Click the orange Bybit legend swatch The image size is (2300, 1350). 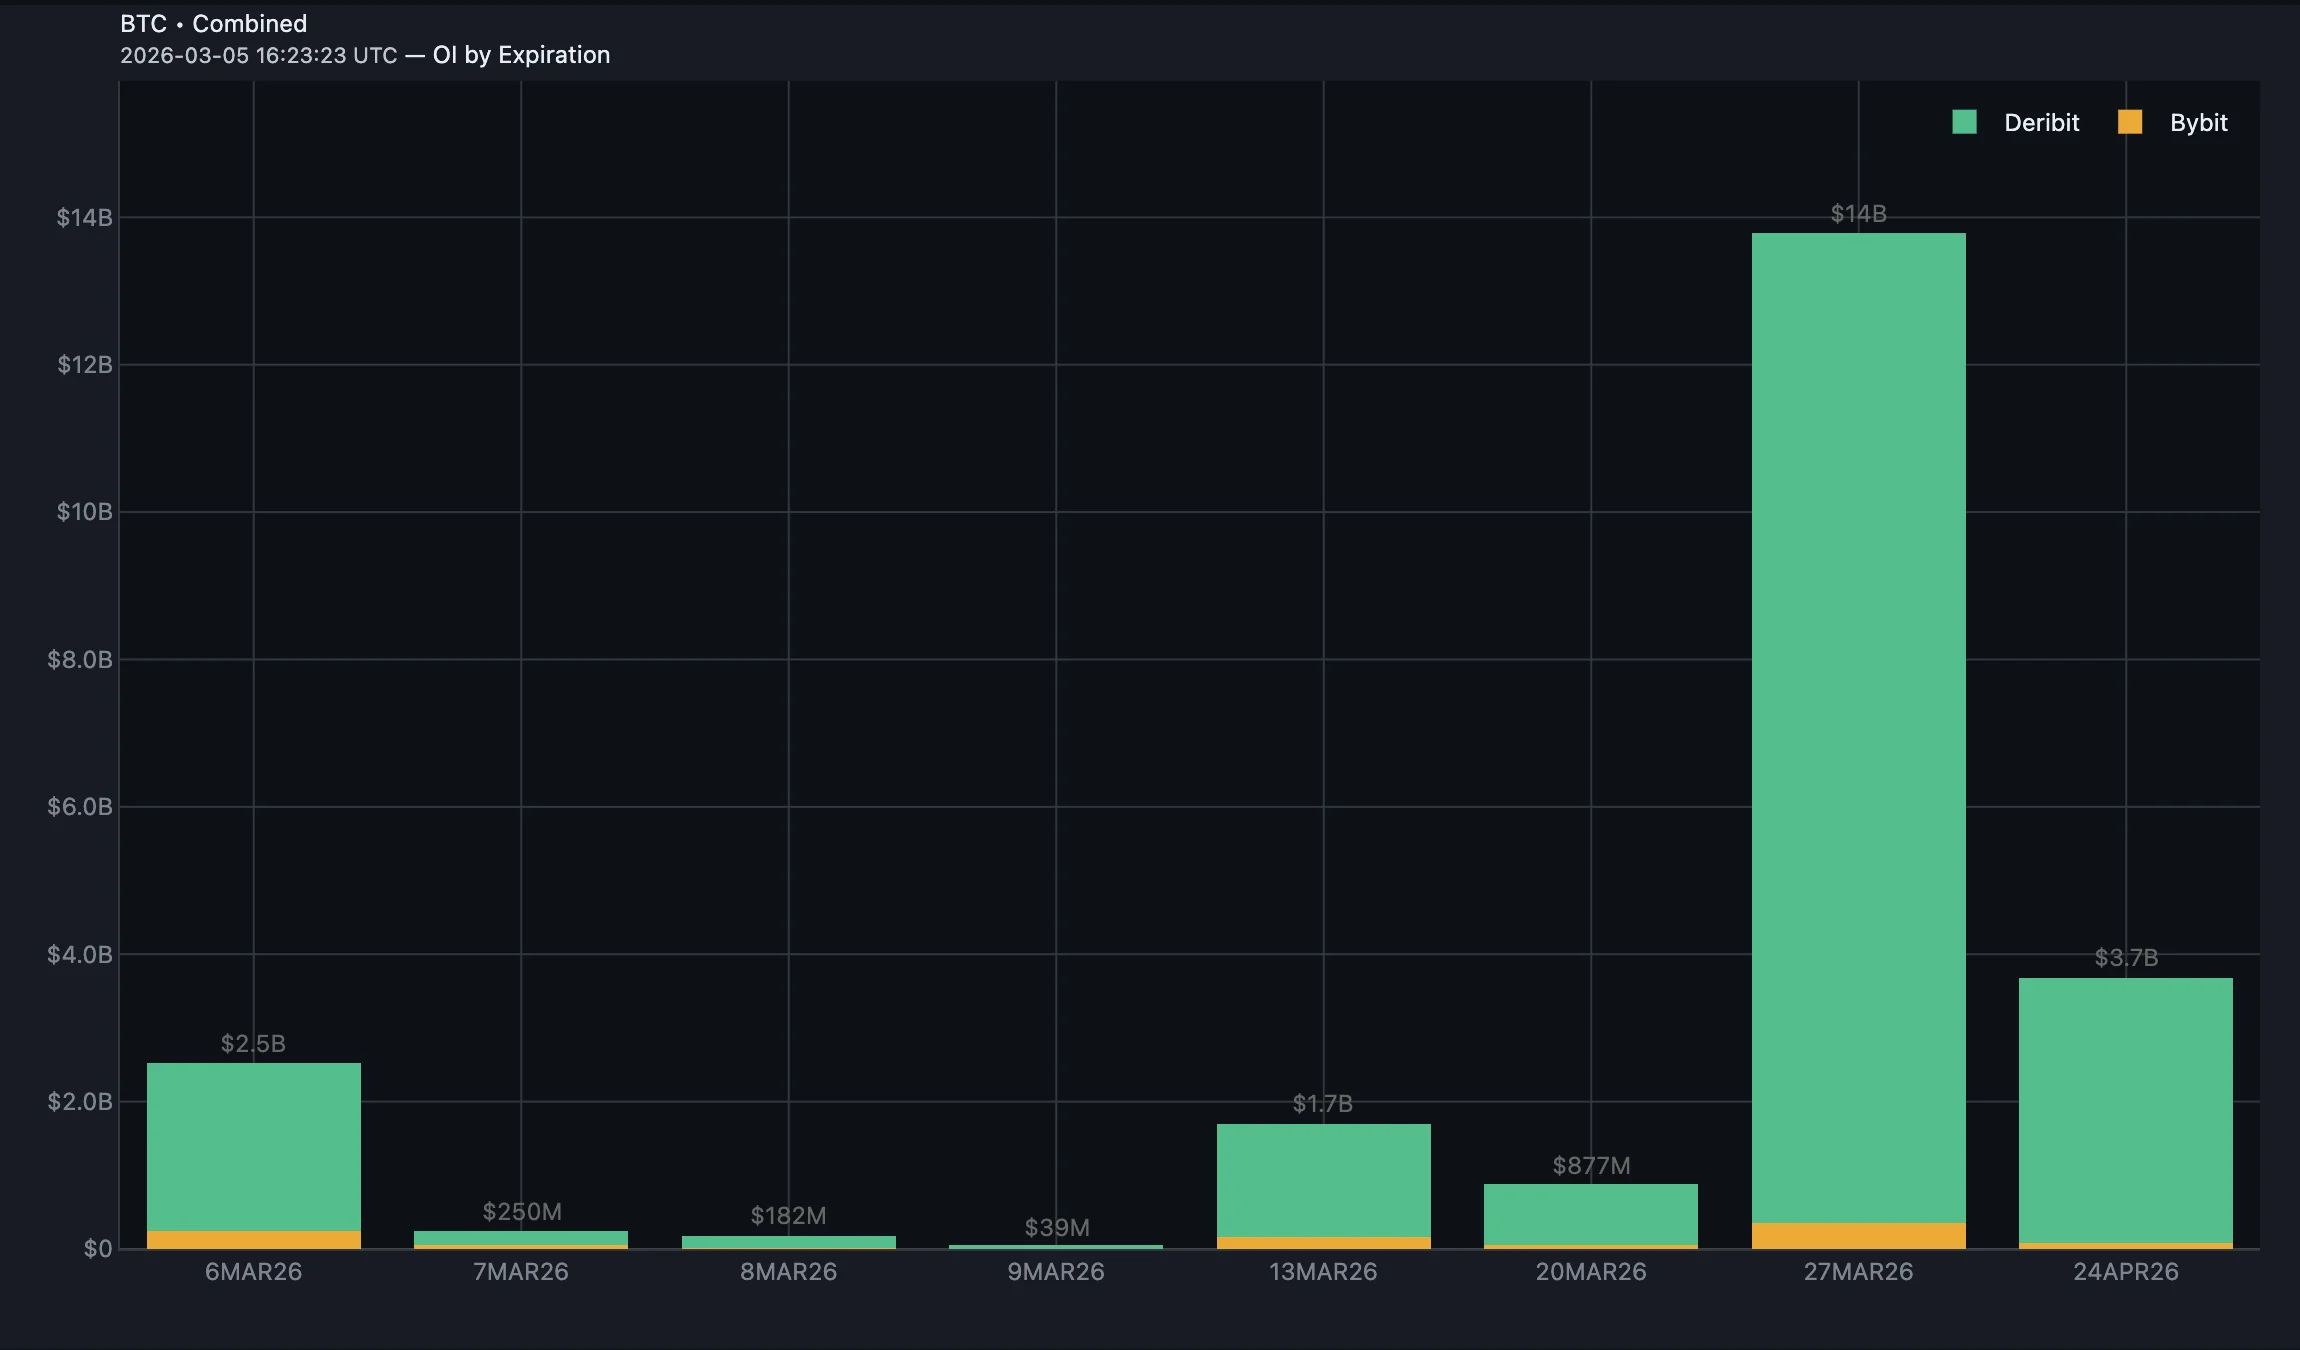[2130, 122]
